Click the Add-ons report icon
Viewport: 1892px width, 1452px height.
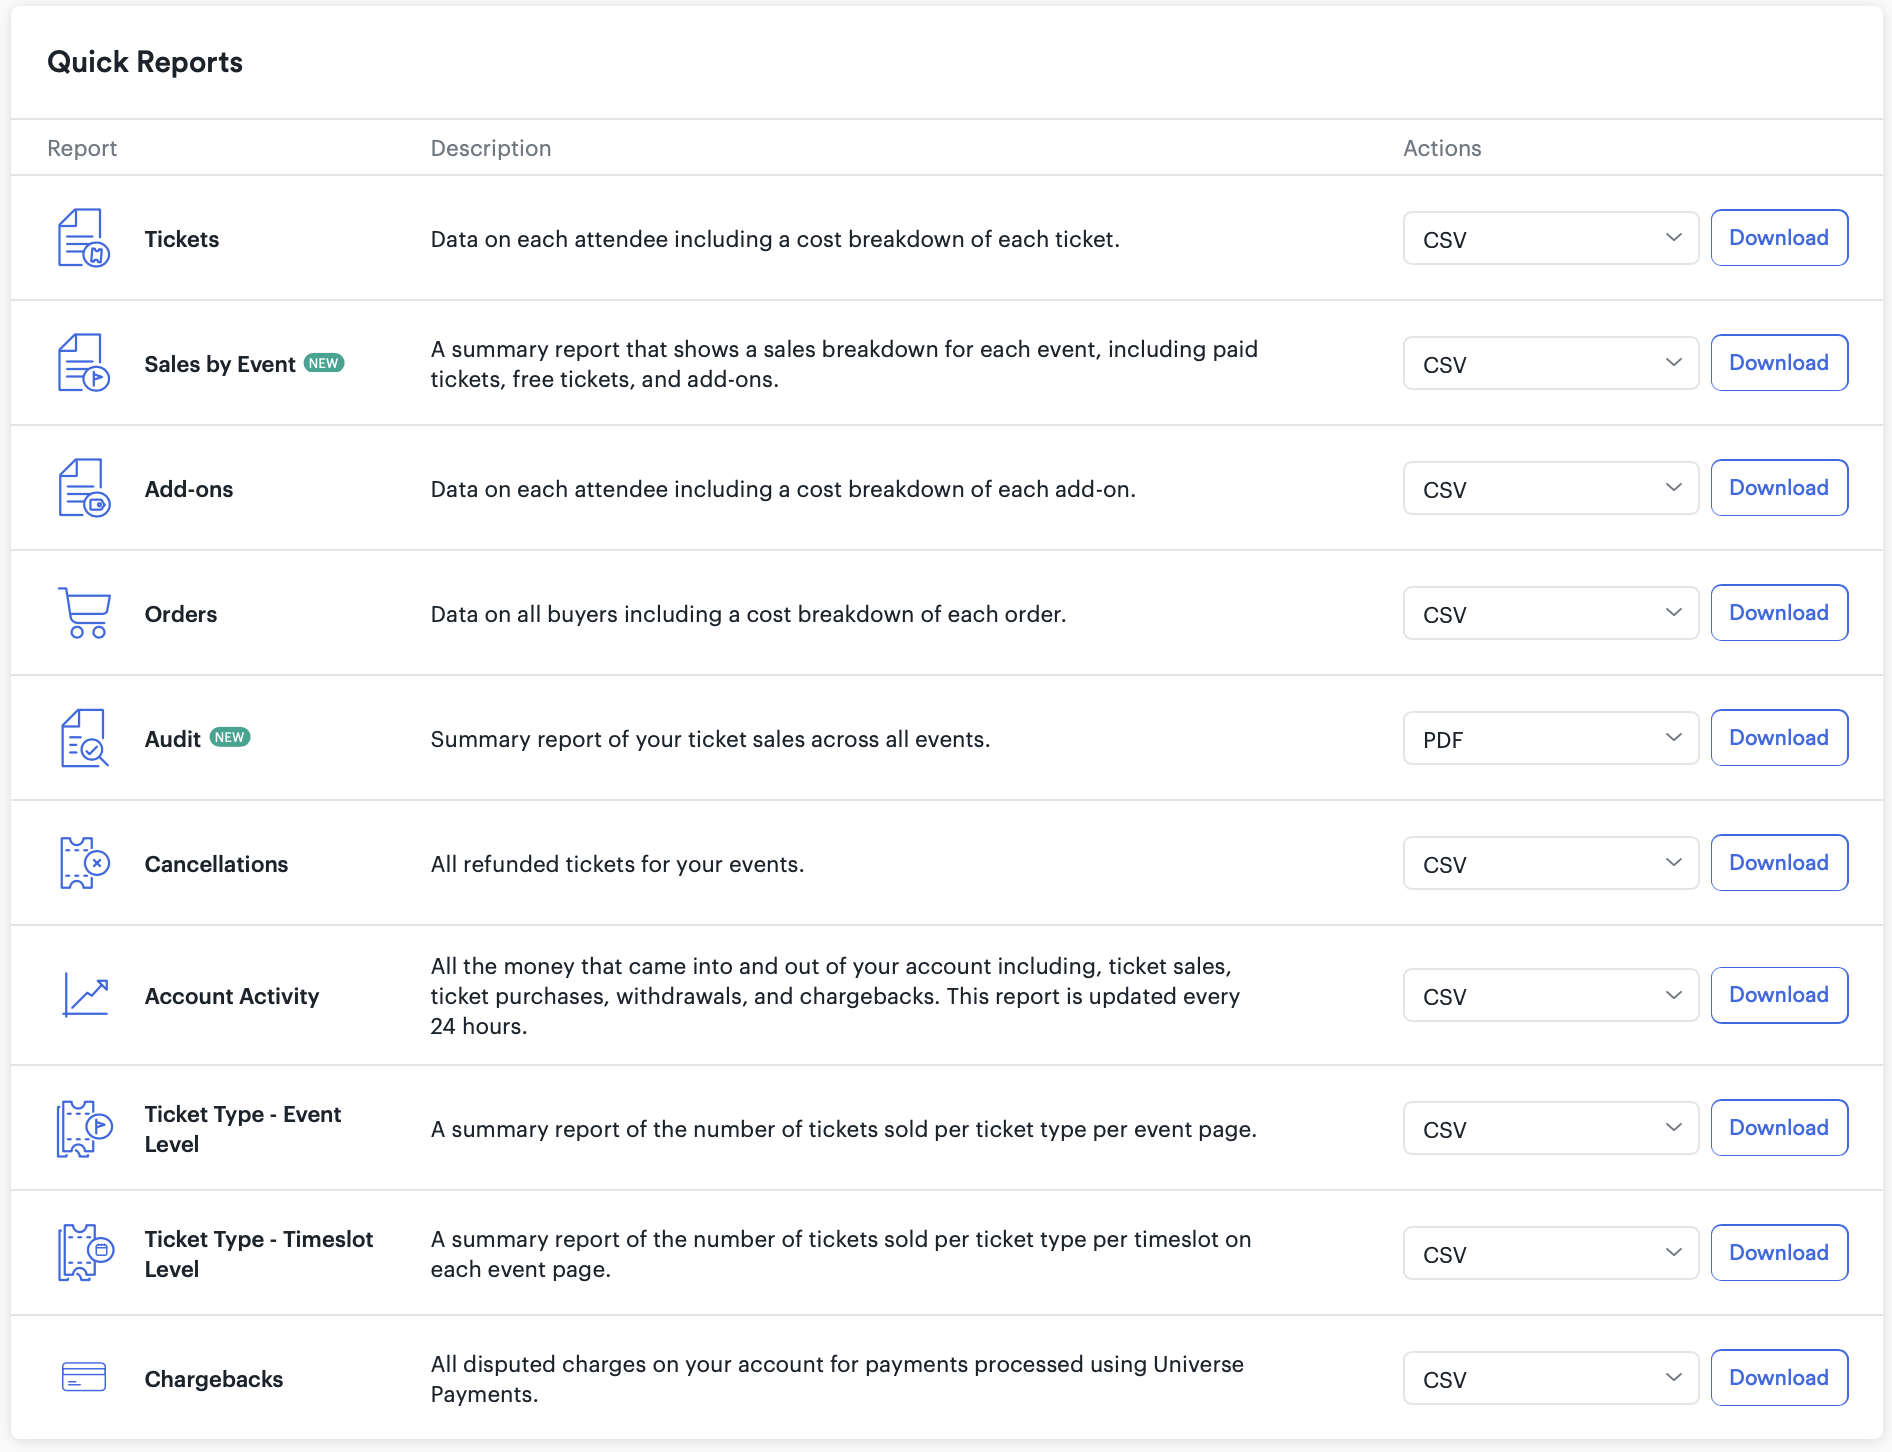pos(83,488)
